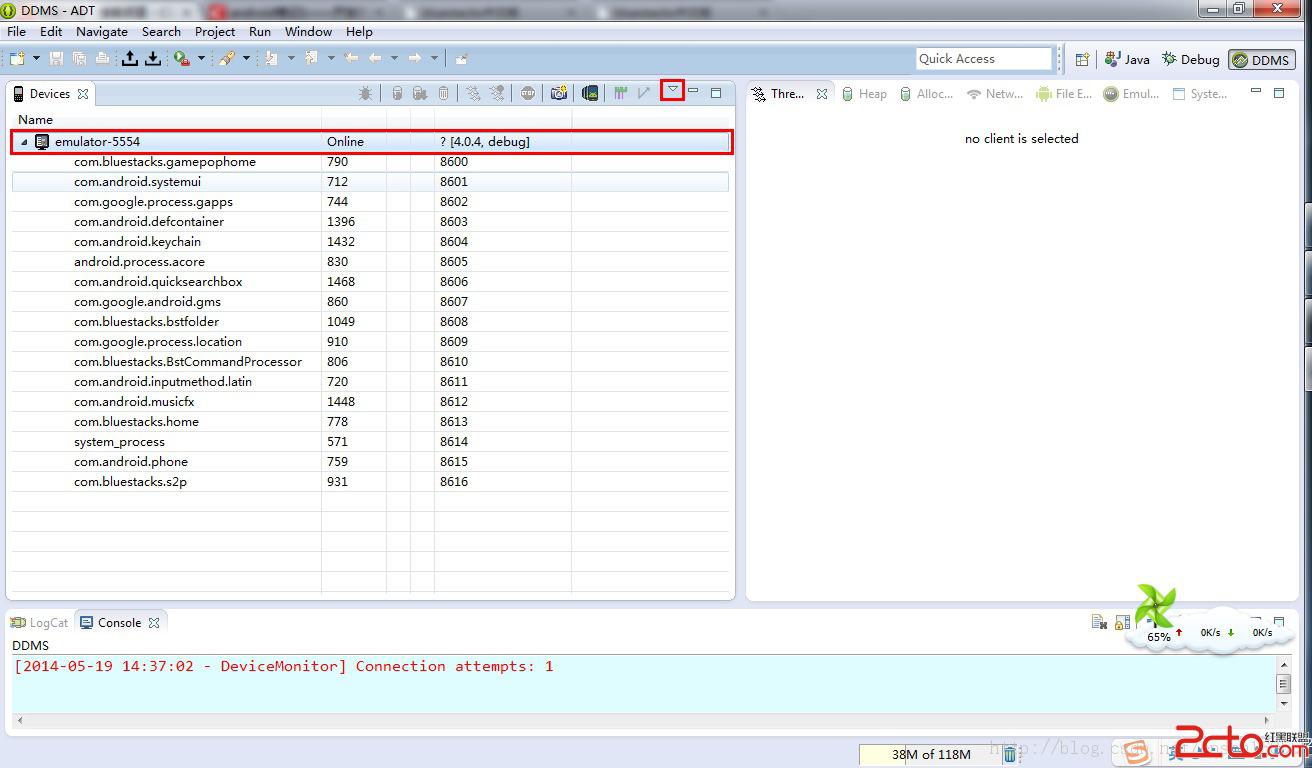Click the Cause GC trash icon in Devices

pos(443,93)
